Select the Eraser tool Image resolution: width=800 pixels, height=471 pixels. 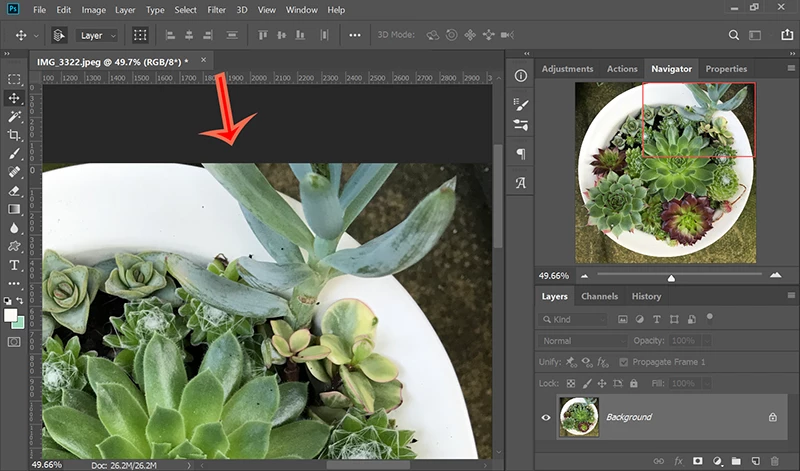click(14, 191)
